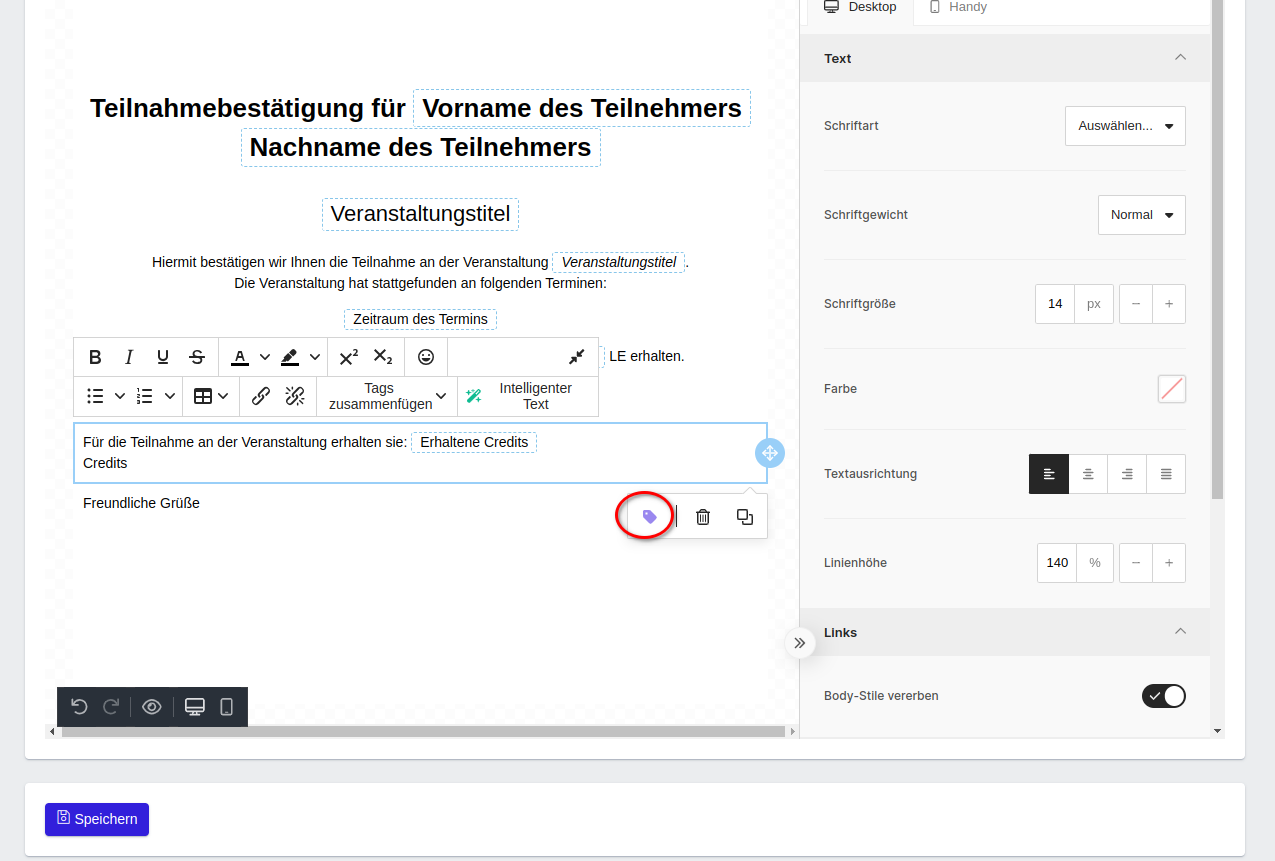Image resolution: width=1275 pixels, height=861 pixels.
Task: Open the Schriftgewicht Normal dropdown
Action: click(1141, 215)
